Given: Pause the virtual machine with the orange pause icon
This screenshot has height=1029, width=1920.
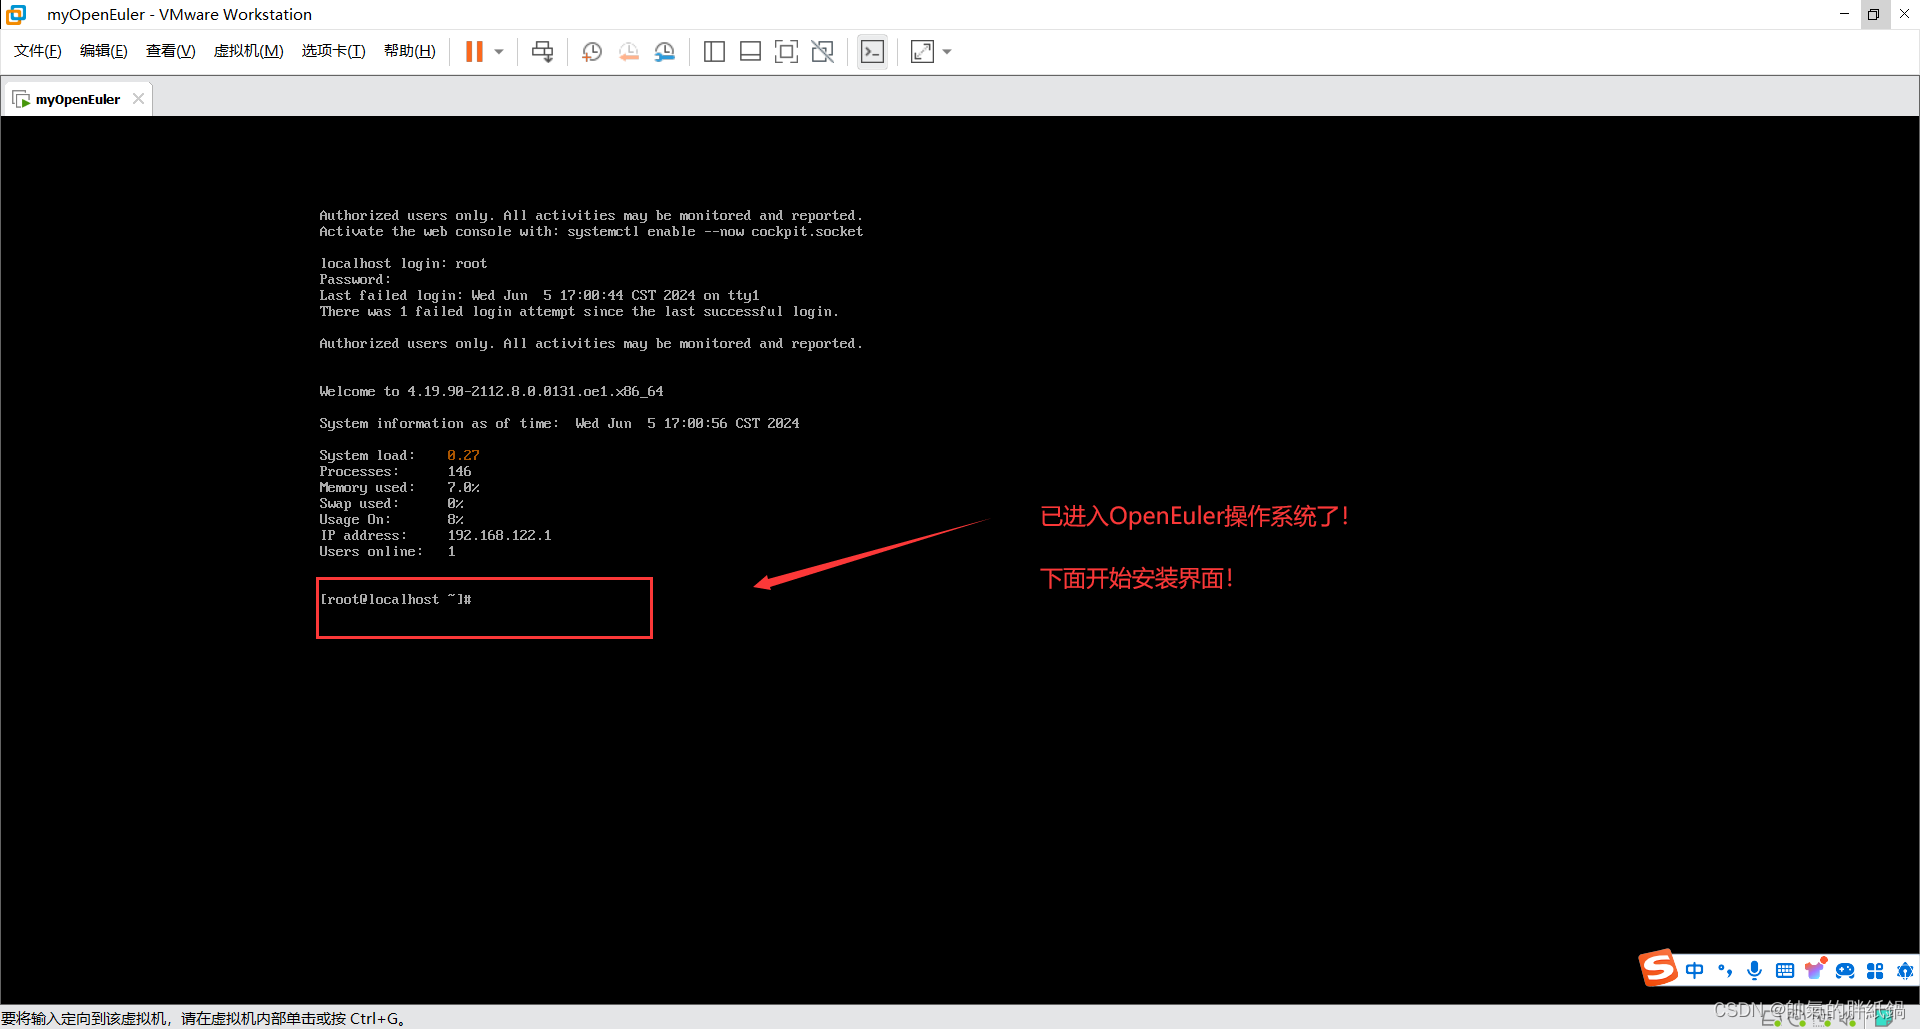Looking at the screenshot, I should pyautogui.click(x=474, y=52).
